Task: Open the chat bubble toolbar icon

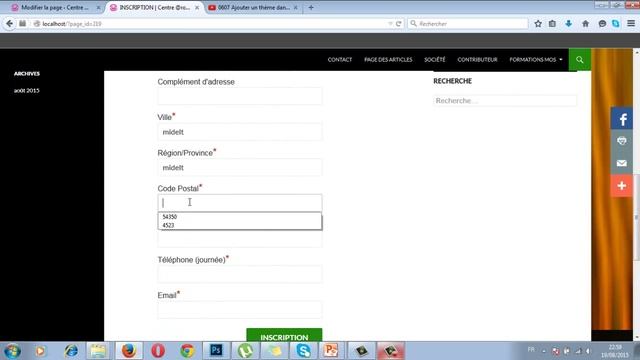Action: (x=602, y=24)
